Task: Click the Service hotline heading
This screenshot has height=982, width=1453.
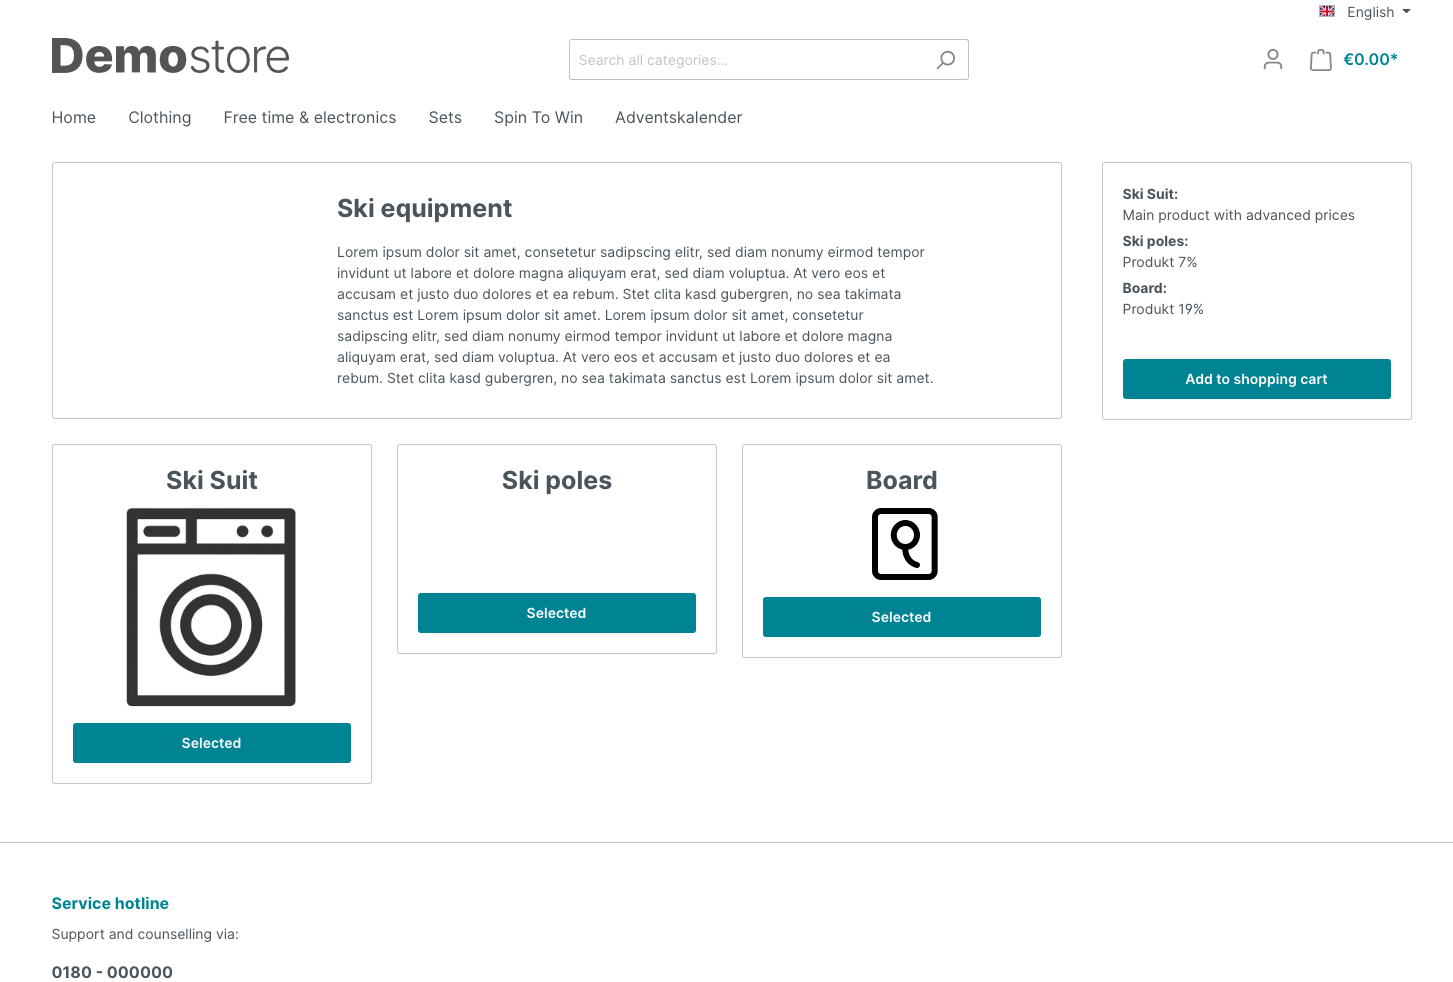Action: 110,903
